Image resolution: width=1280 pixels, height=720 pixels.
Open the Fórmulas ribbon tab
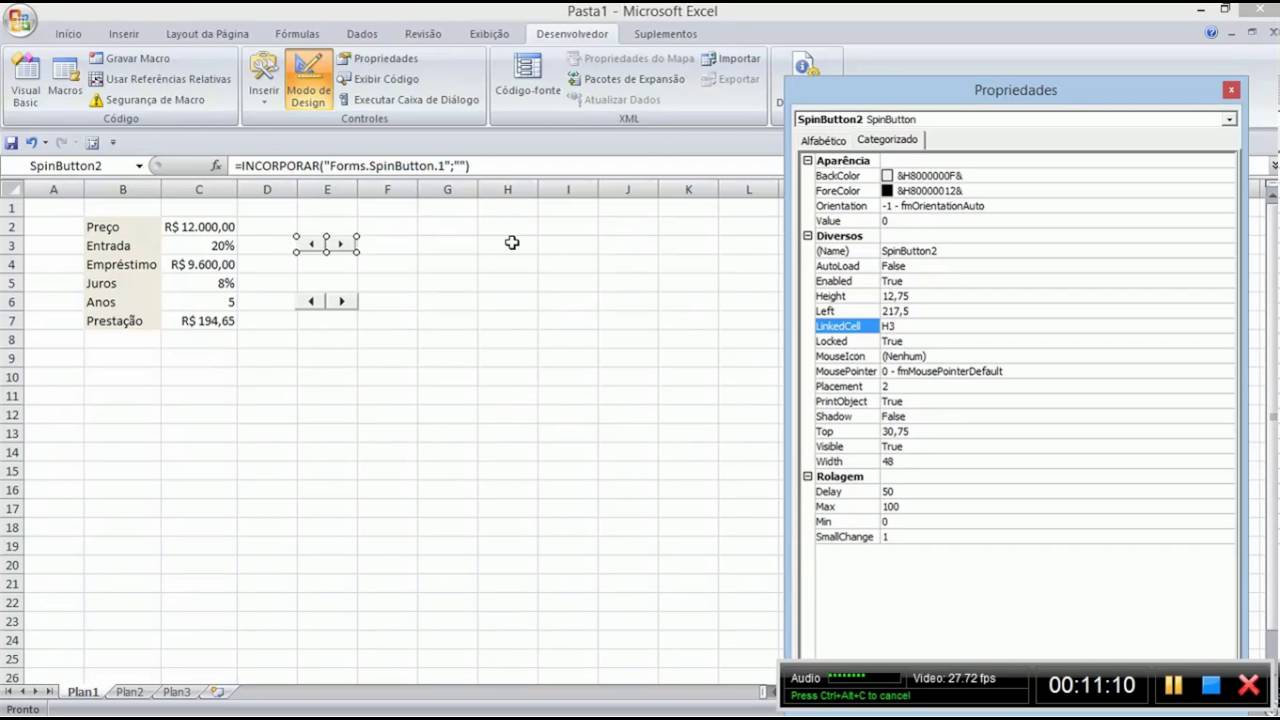click(297, 34)
